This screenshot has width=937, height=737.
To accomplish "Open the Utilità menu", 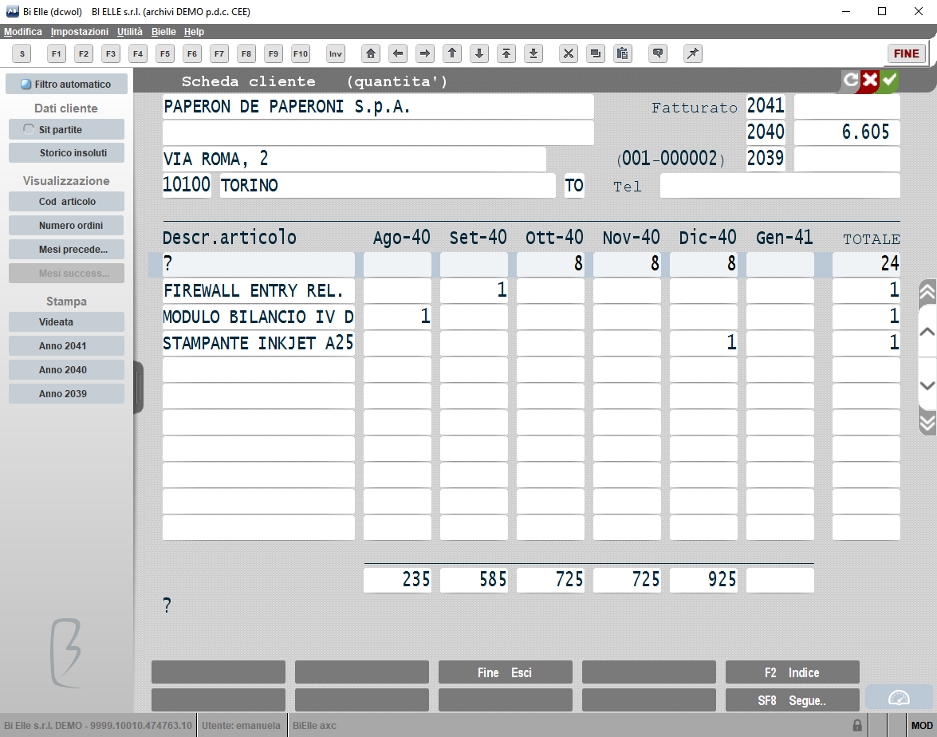I will coord(130,32).
